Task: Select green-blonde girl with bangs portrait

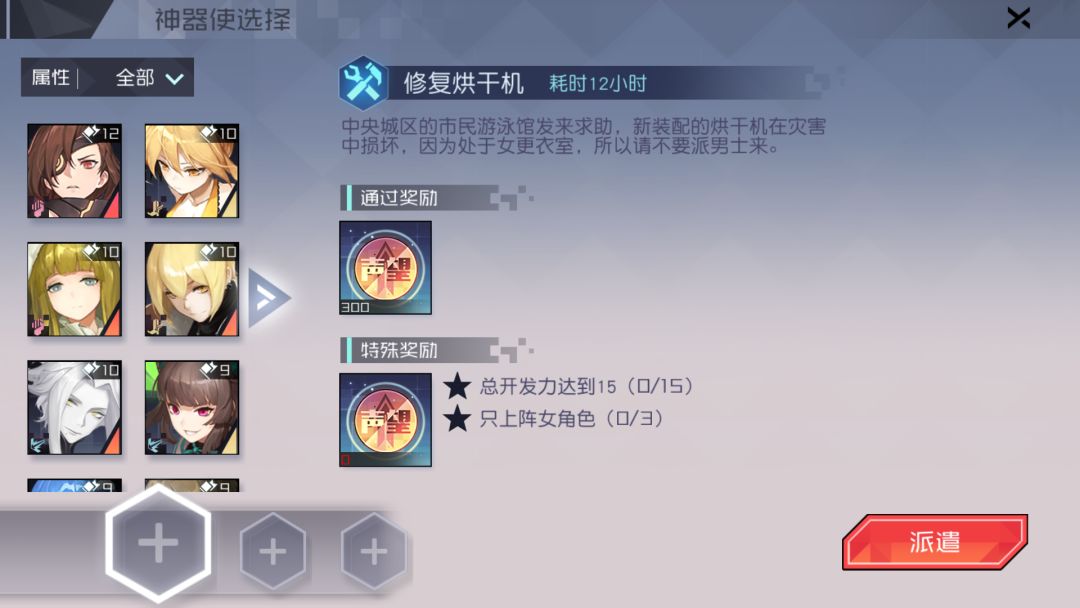Action: coord(74,289)
